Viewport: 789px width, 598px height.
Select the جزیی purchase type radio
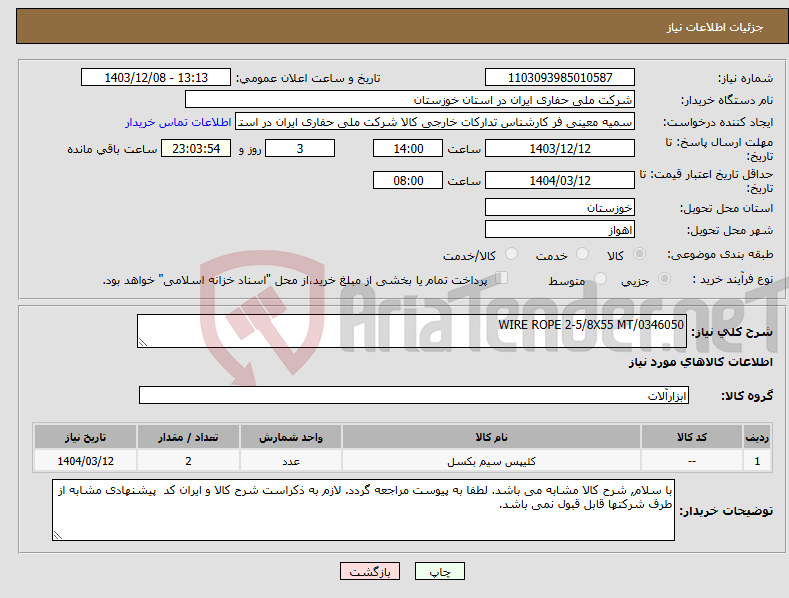click(664, 278)
